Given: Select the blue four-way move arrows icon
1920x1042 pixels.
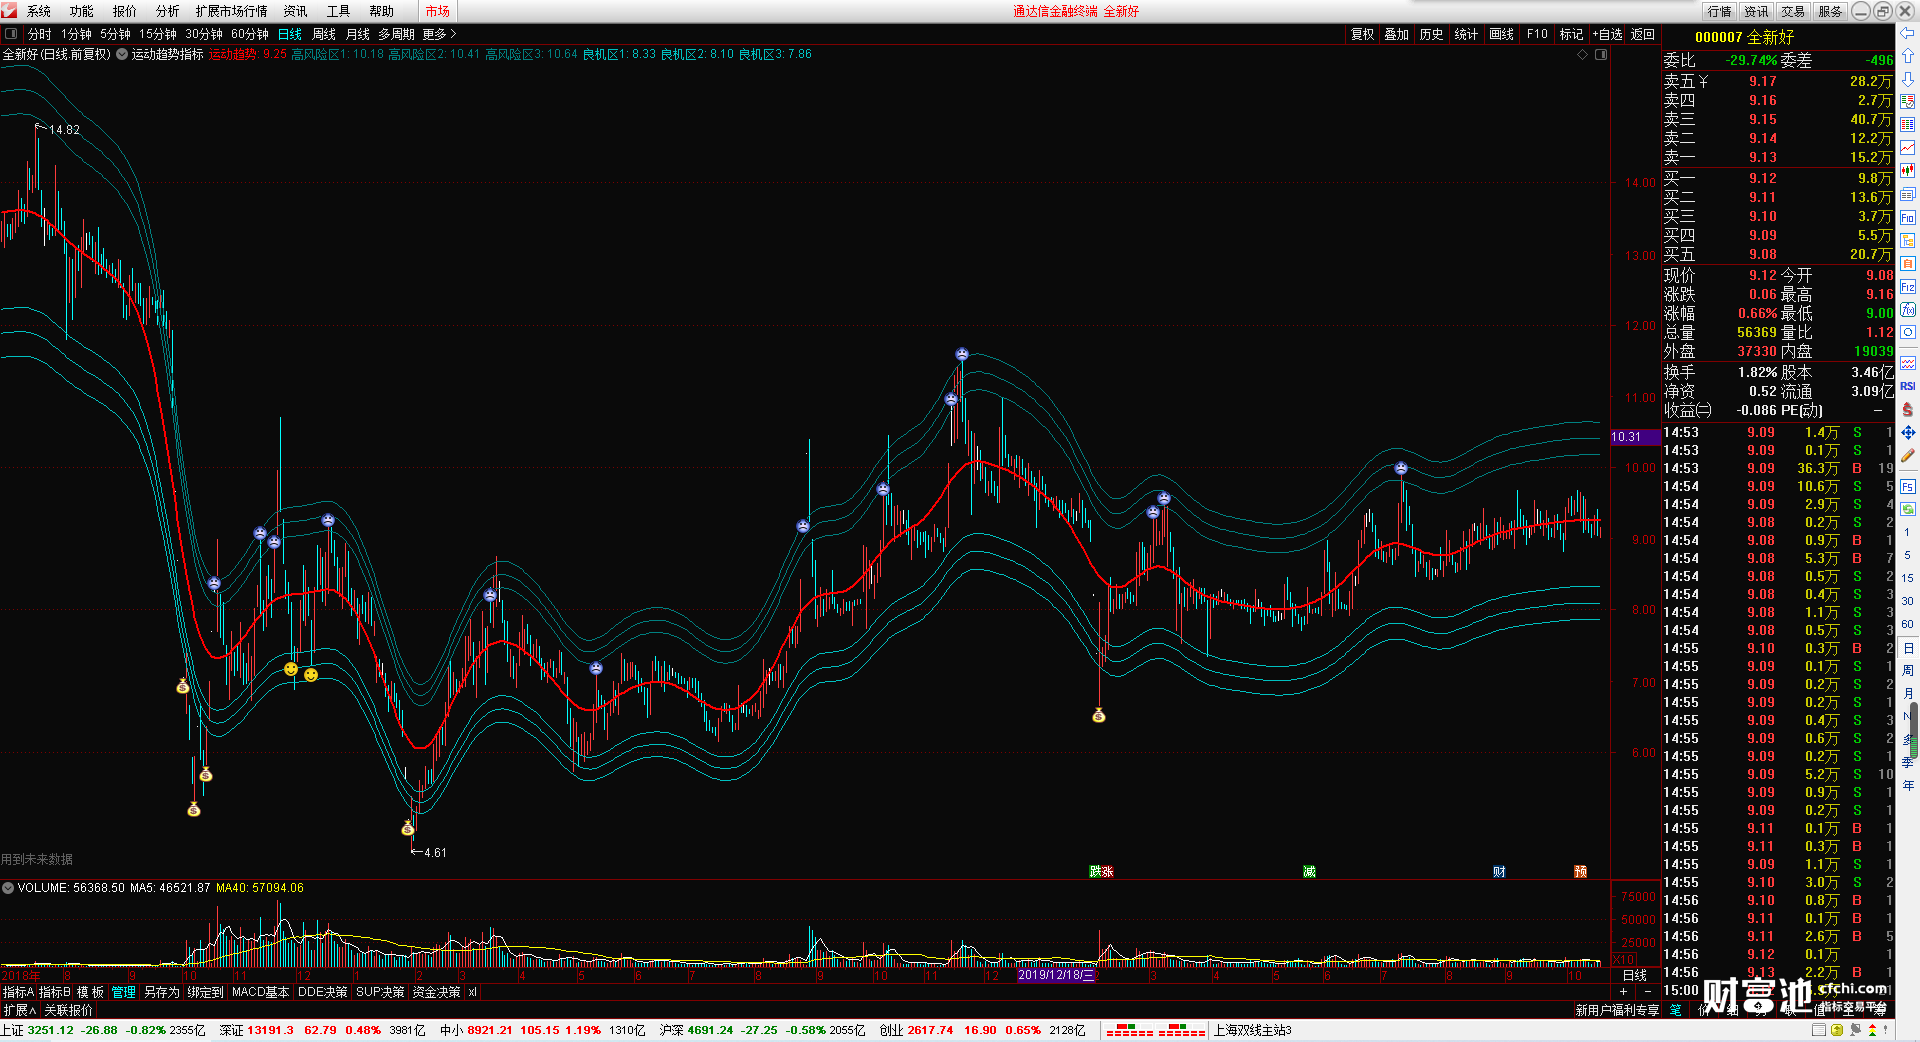Looking at the screenshot, I should click(x=1908, y=432).
